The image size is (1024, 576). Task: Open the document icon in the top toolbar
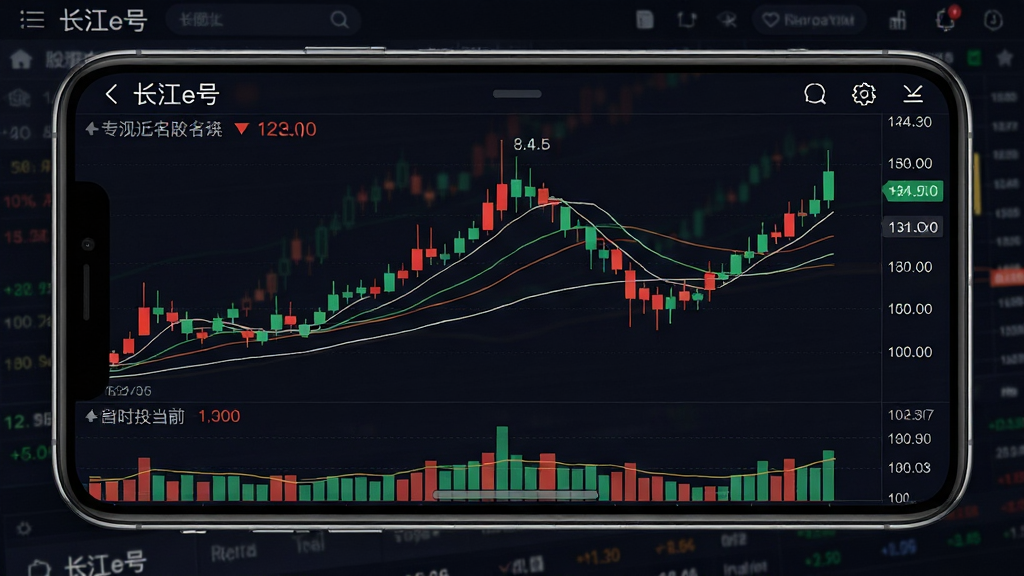pos(645,20)
